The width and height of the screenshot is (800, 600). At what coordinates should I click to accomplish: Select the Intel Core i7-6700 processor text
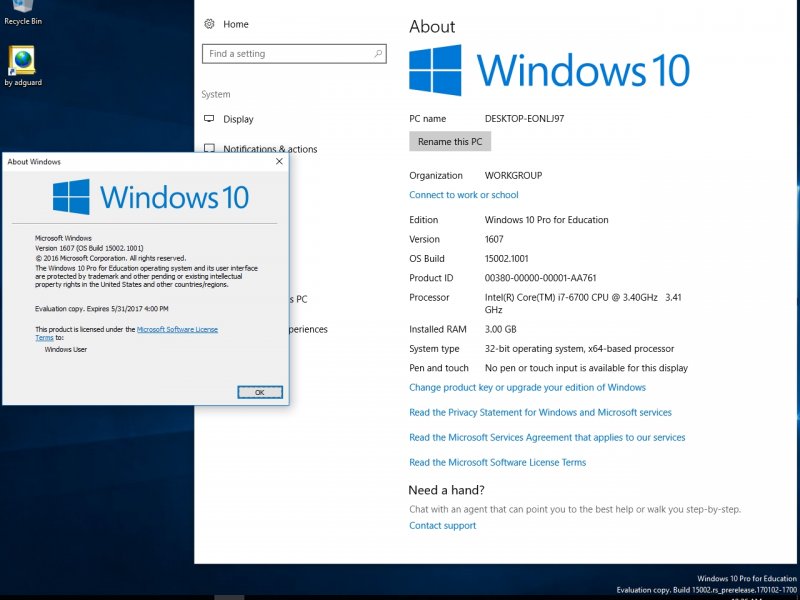pos(583,303)
